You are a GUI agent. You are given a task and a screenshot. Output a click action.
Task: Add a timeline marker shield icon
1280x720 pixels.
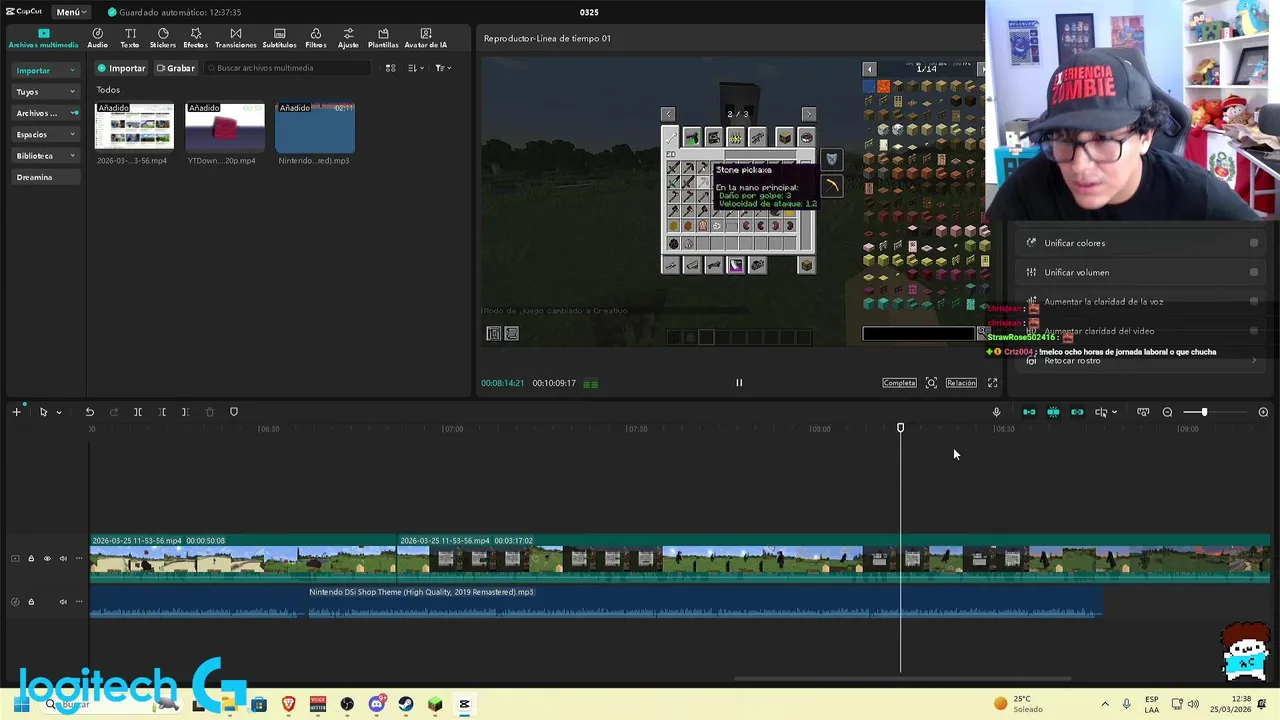point(234,412)
